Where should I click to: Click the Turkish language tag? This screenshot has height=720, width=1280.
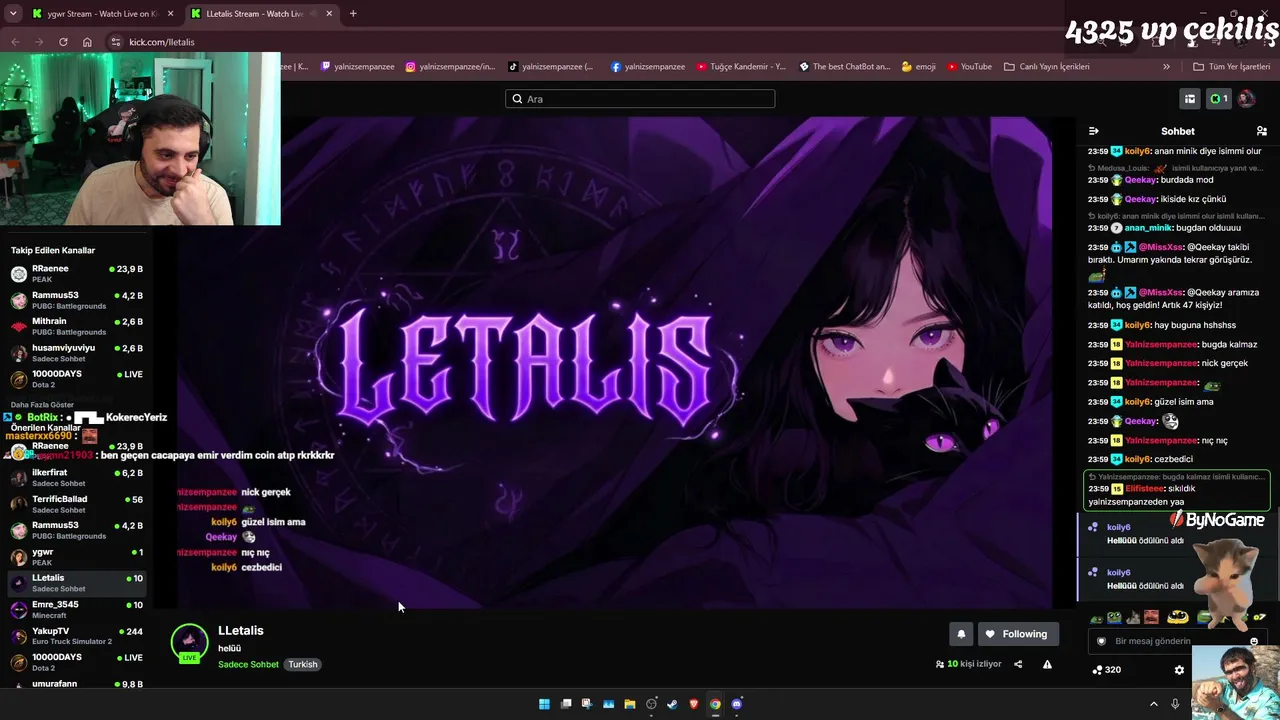[x=303, y=665]
